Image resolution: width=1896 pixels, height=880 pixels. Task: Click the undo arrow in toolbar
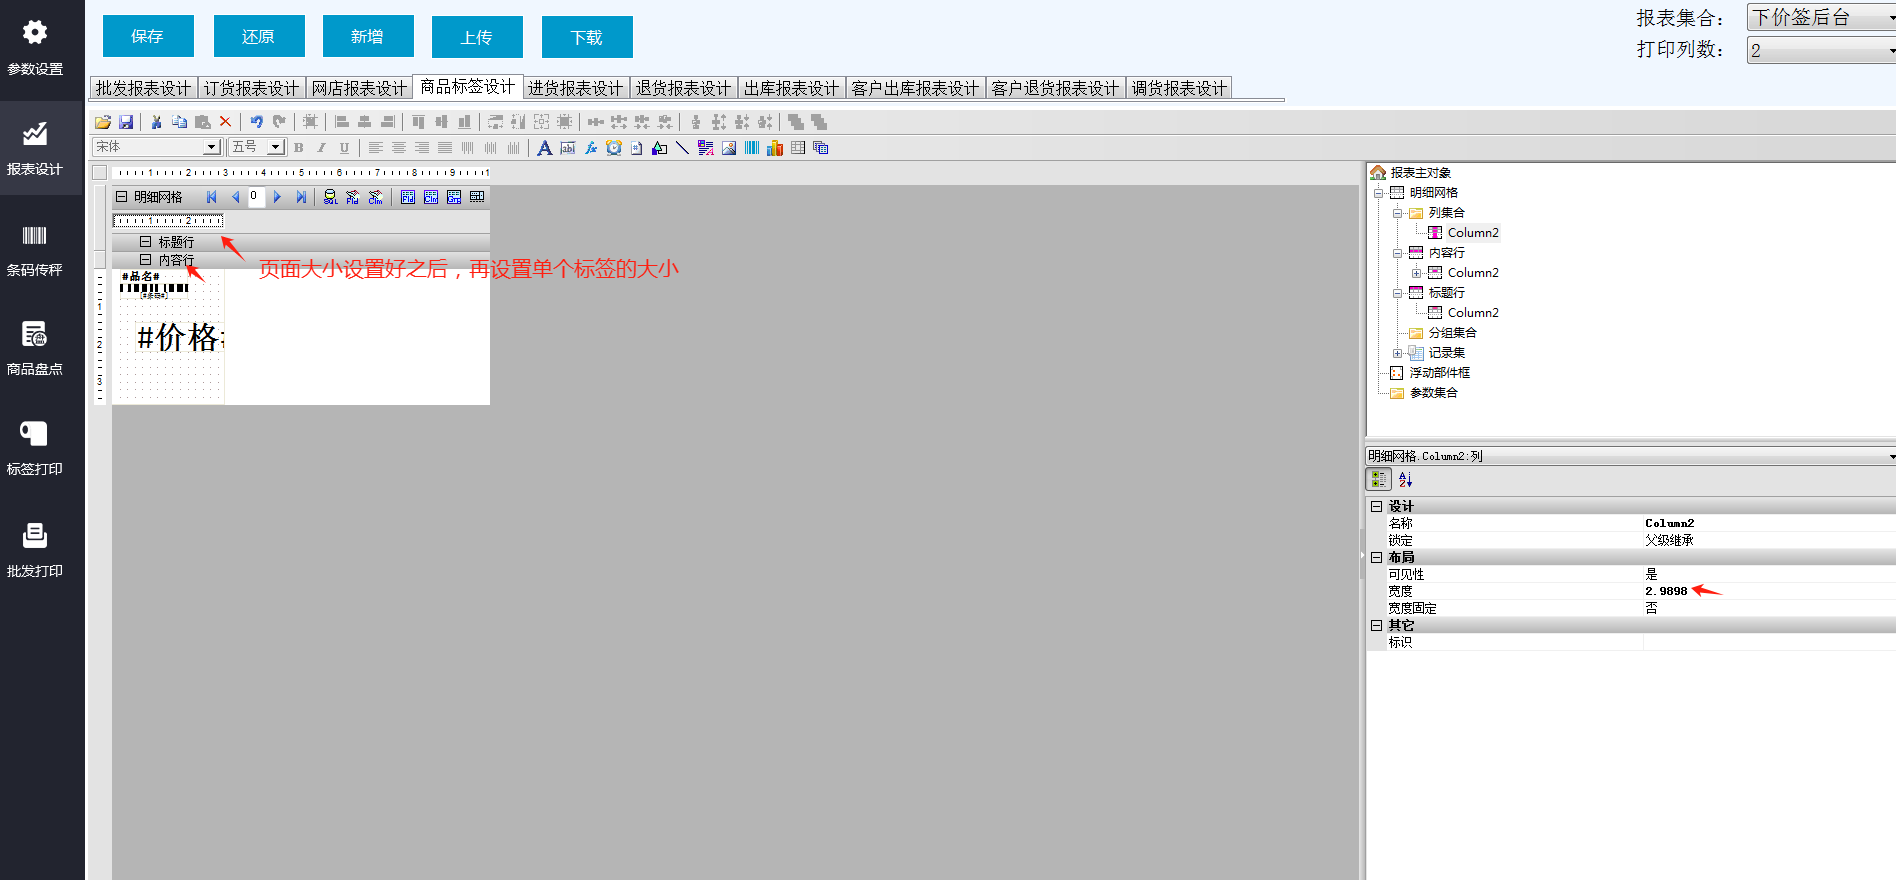(x=256, y=122)
